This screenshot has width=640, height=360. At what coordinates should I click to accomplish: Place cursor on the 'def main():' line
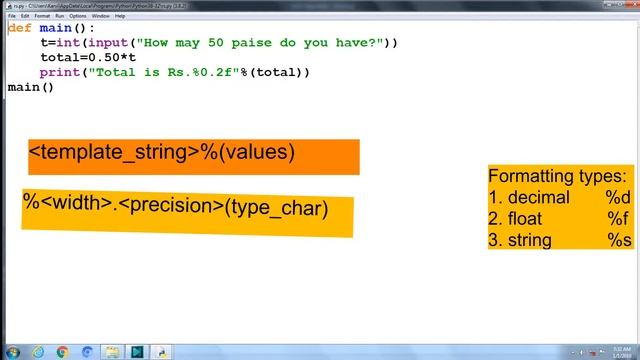click(x=51, y=28)
